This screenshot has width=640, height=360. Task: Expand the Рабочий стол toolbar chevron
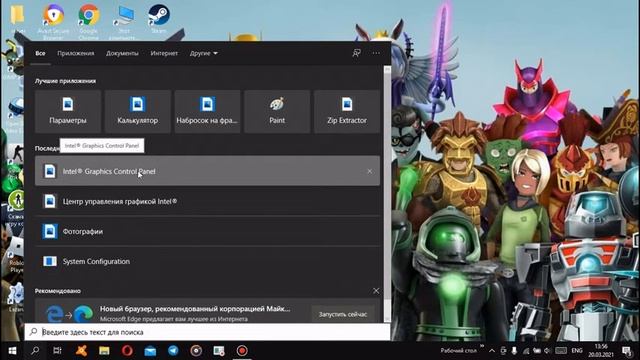coord(482,346)
